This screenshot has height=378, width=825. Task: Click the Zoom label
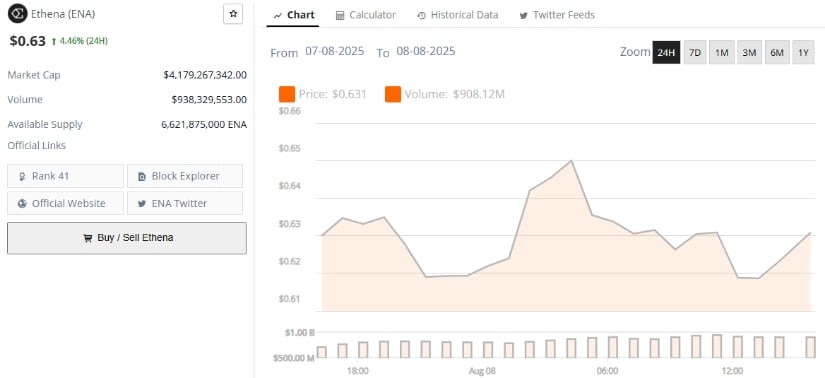635,52
